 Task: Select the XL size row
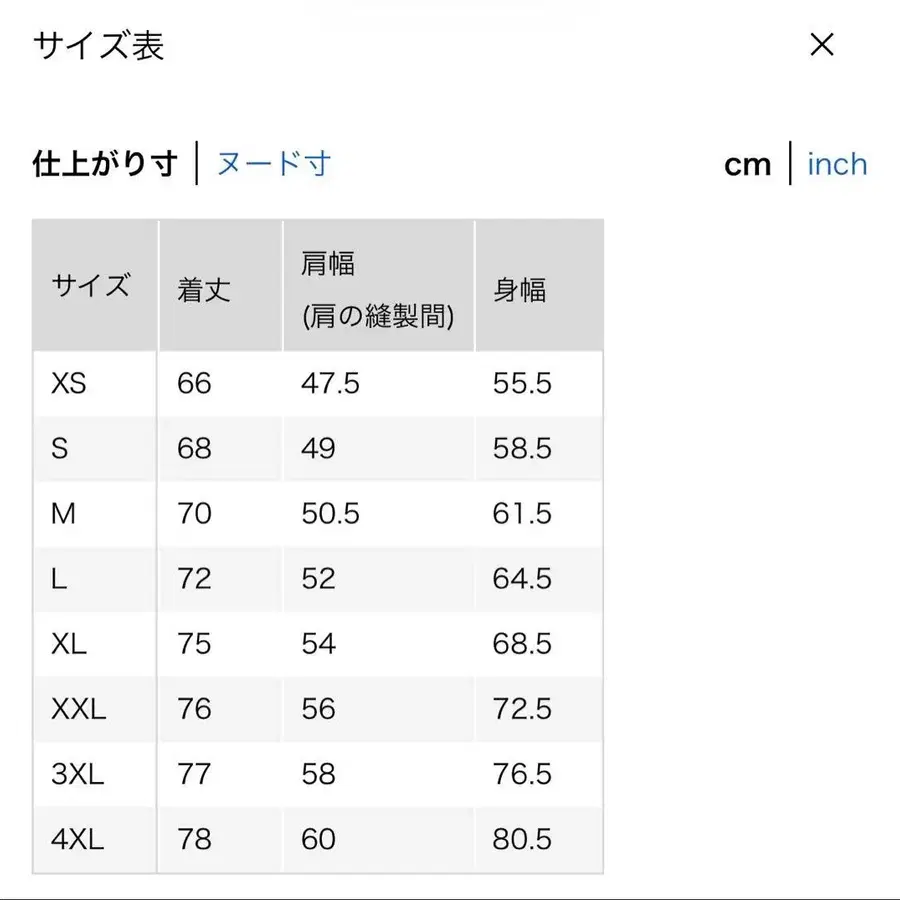[x=68, y=644]
